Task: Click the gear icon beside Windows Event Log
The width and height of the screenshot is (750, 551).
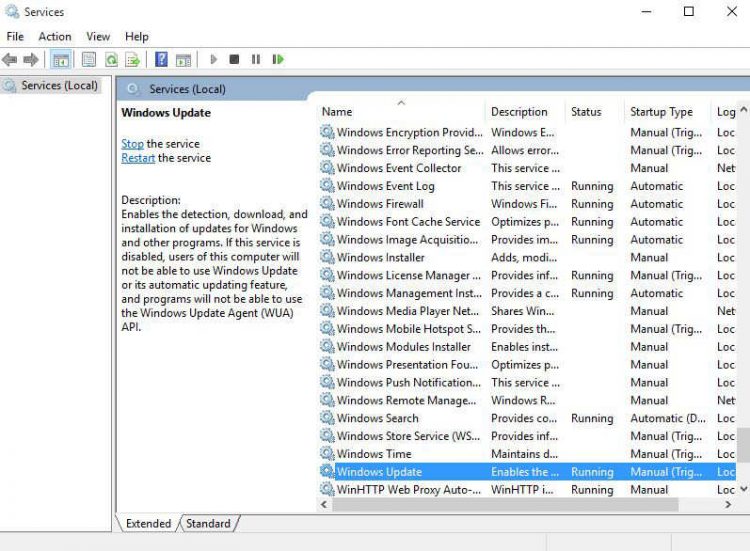Action: tap(327, 186)
